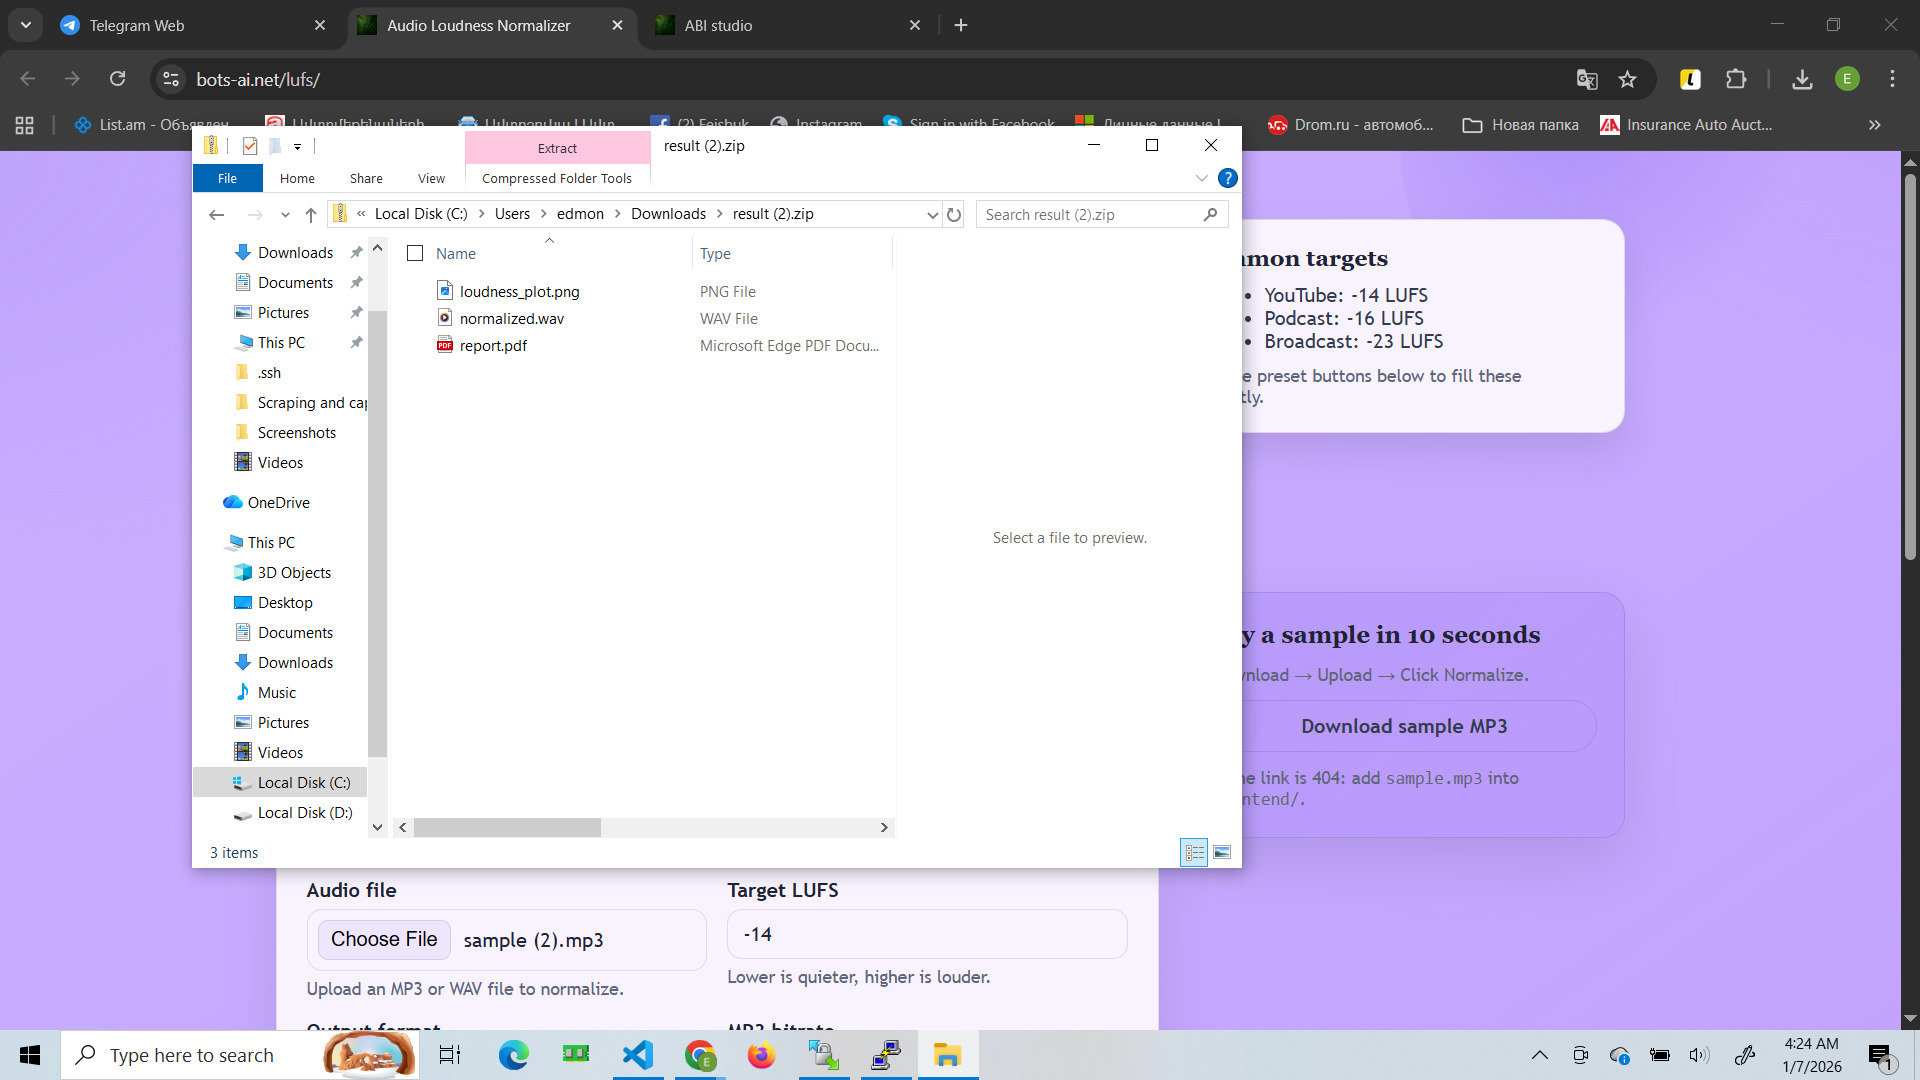Image resolution: width=1920 pixels, height=1080 pixels.
Task: Click the Download sample MP3 button
Action: [x=1403, y=726]
